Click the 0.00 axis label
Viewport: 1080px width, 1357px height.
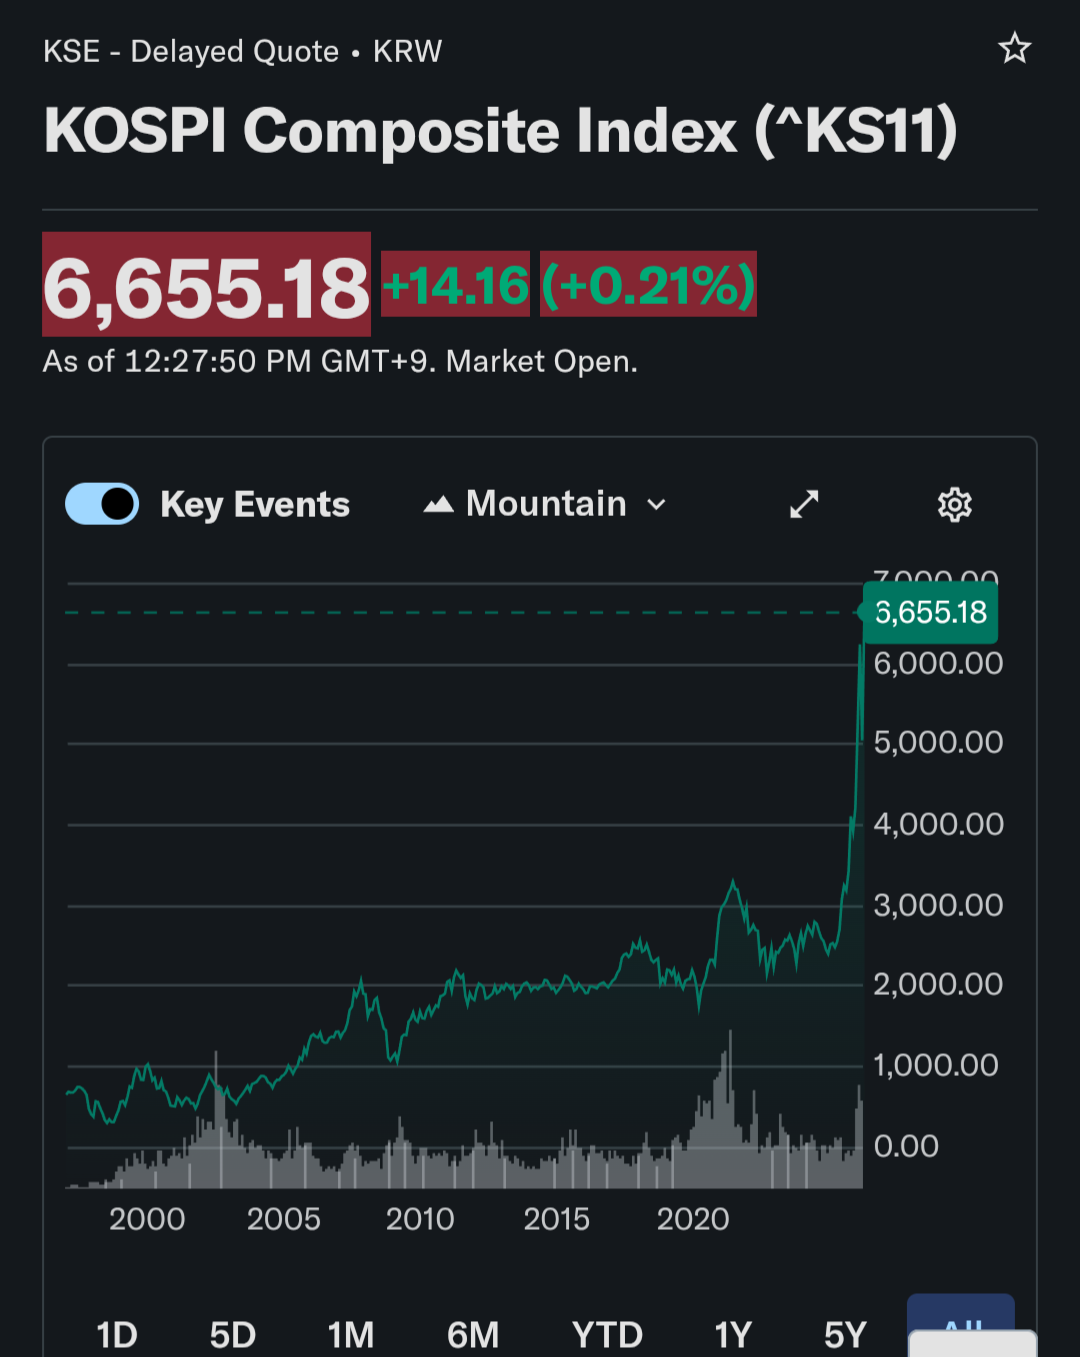tap(906, 1146)
